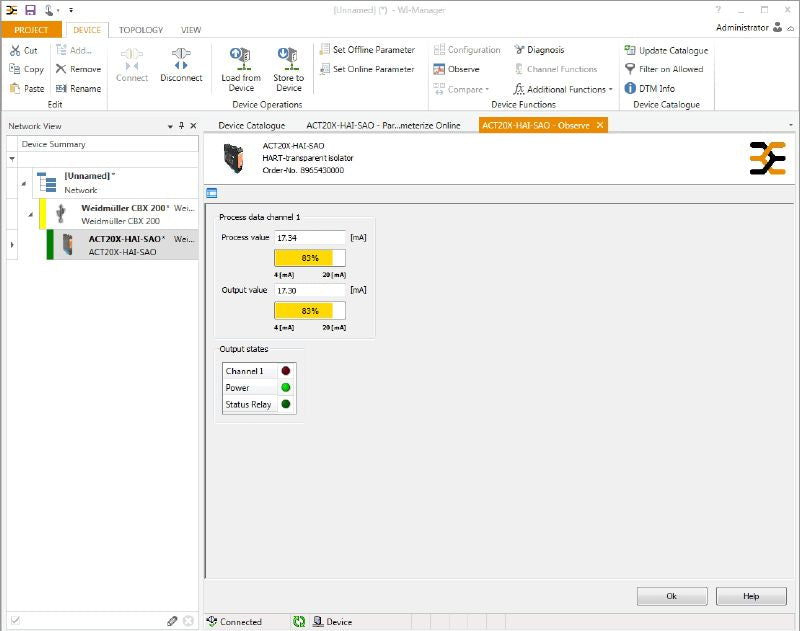
Task: Collapse the Weidmüller CBX 200 tree node
Action: [31, 214]
